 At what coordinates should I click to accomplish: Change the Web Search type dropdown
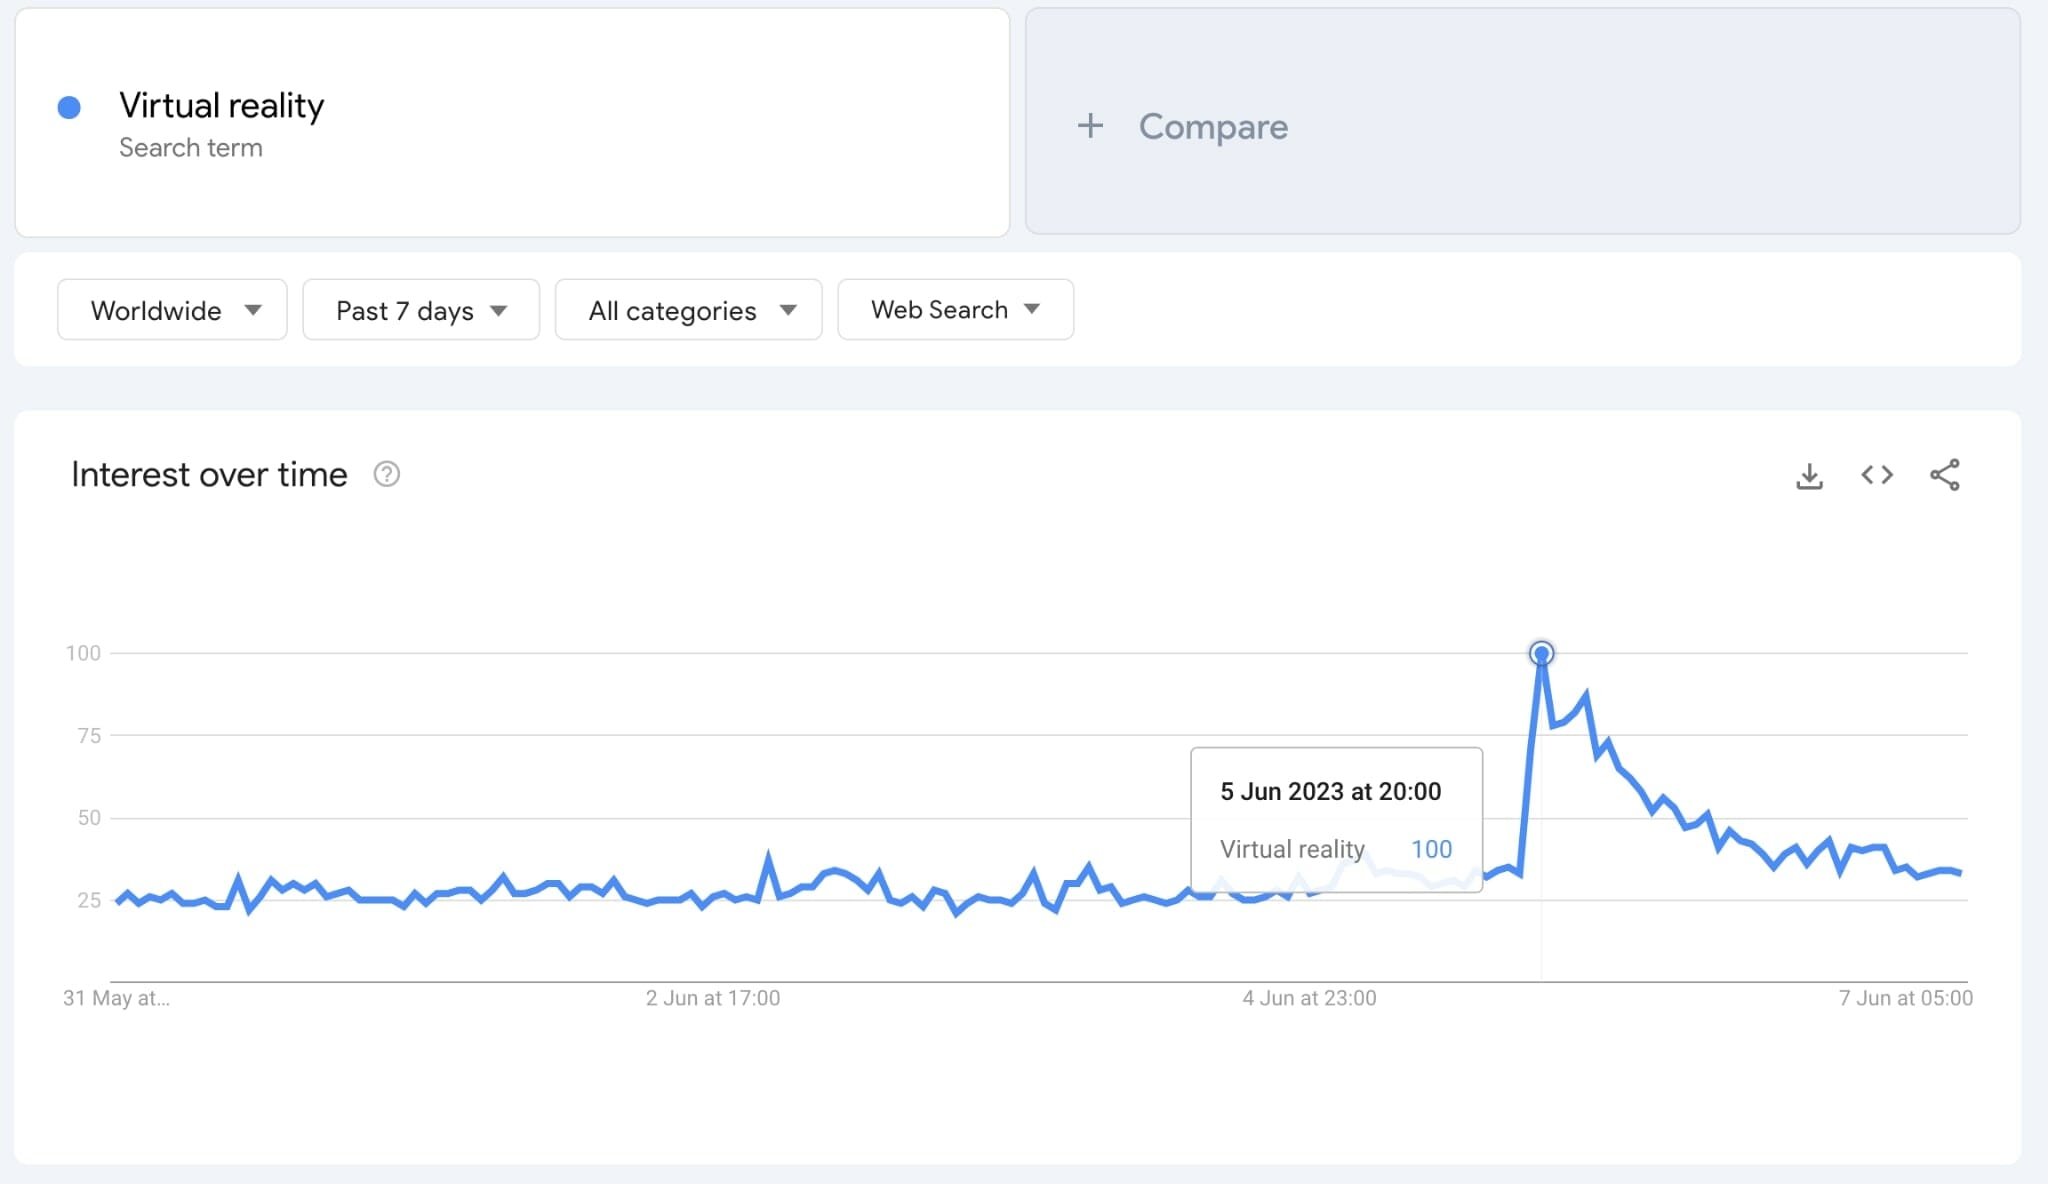point(955,310)
